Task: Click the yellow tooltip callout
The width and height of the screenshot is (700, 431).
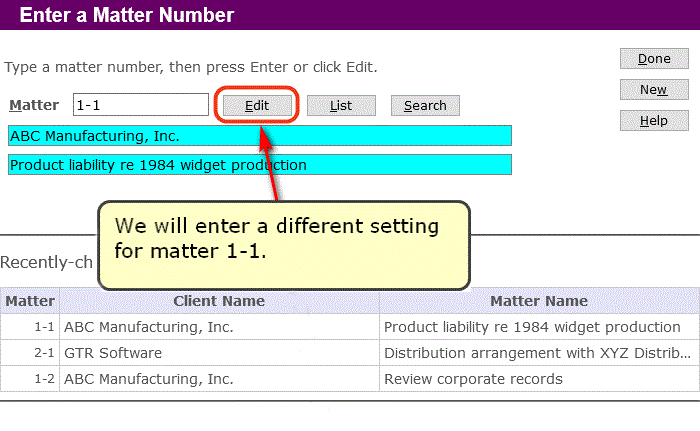Action: tap(284, 245)
